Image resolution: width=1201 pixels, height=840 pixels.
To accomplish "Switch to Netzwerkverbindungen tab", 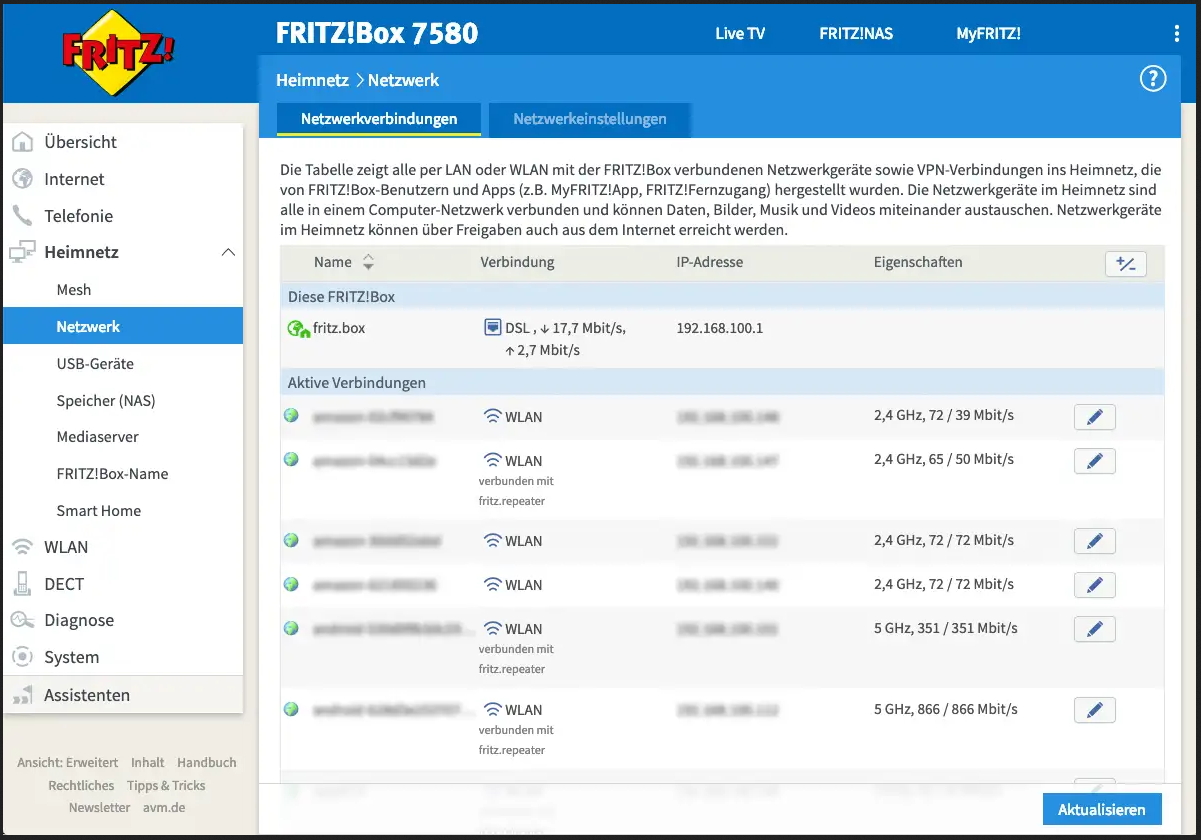I will [379, 119].
